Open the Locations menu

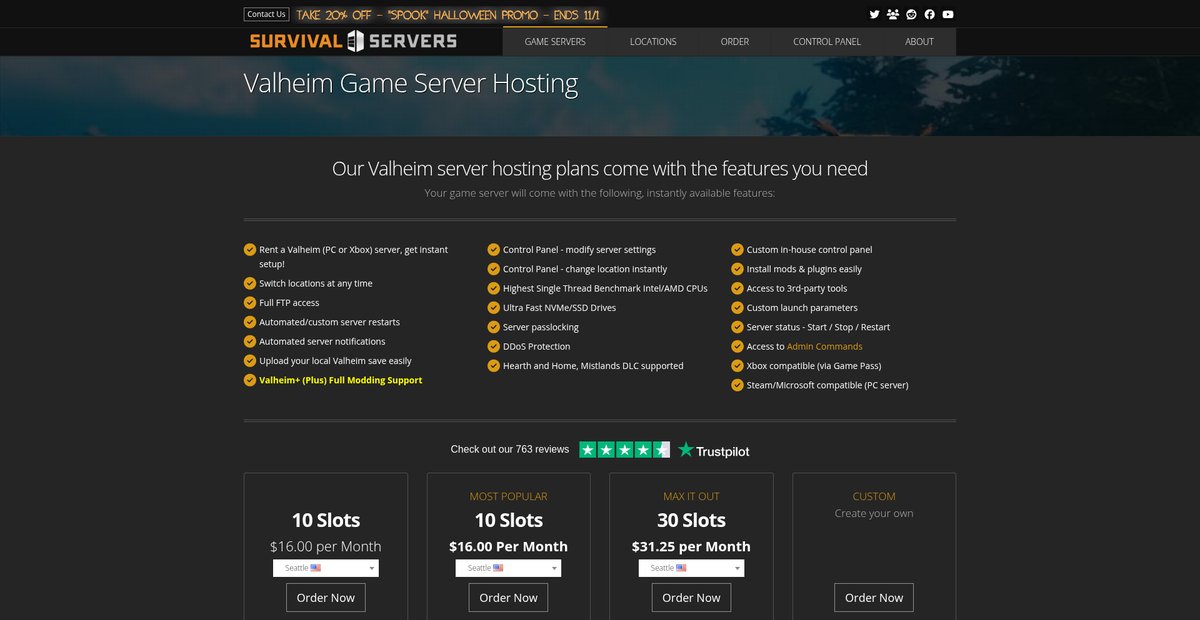tap(653, 42)
